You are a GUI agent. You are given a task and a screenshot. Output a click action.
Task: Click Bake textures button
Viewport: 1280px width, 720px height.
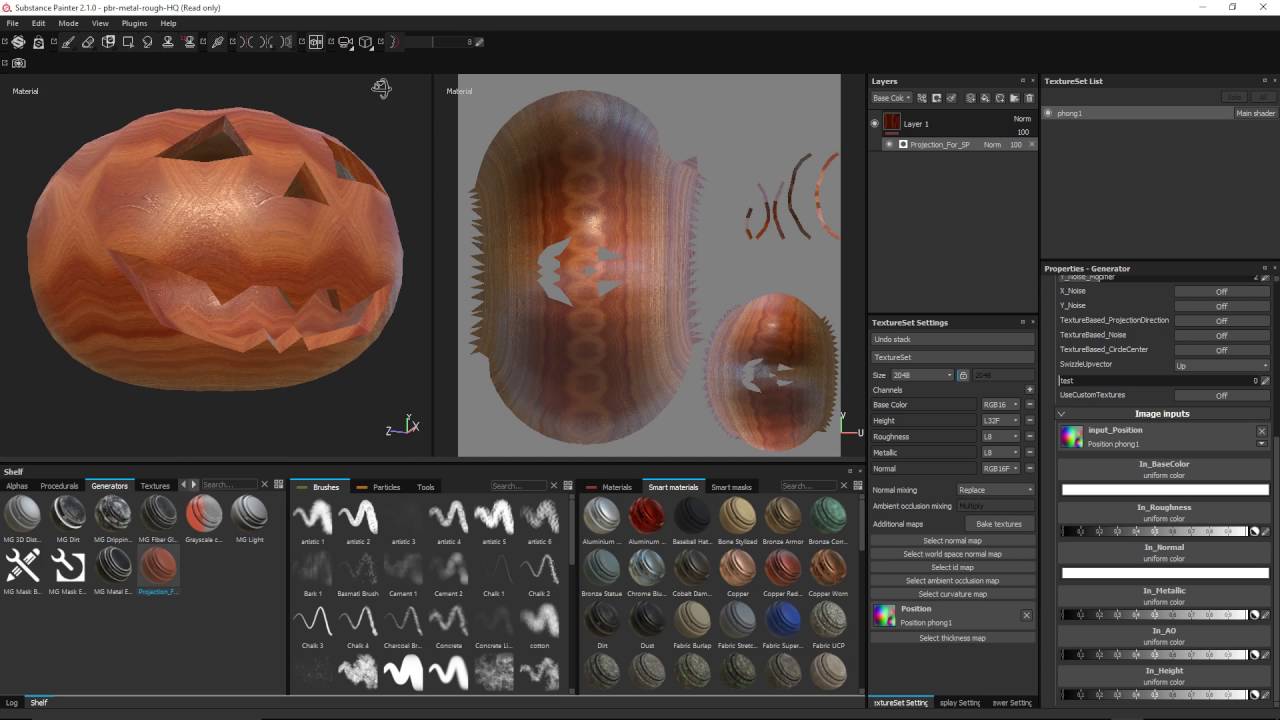tap(999, 524)
